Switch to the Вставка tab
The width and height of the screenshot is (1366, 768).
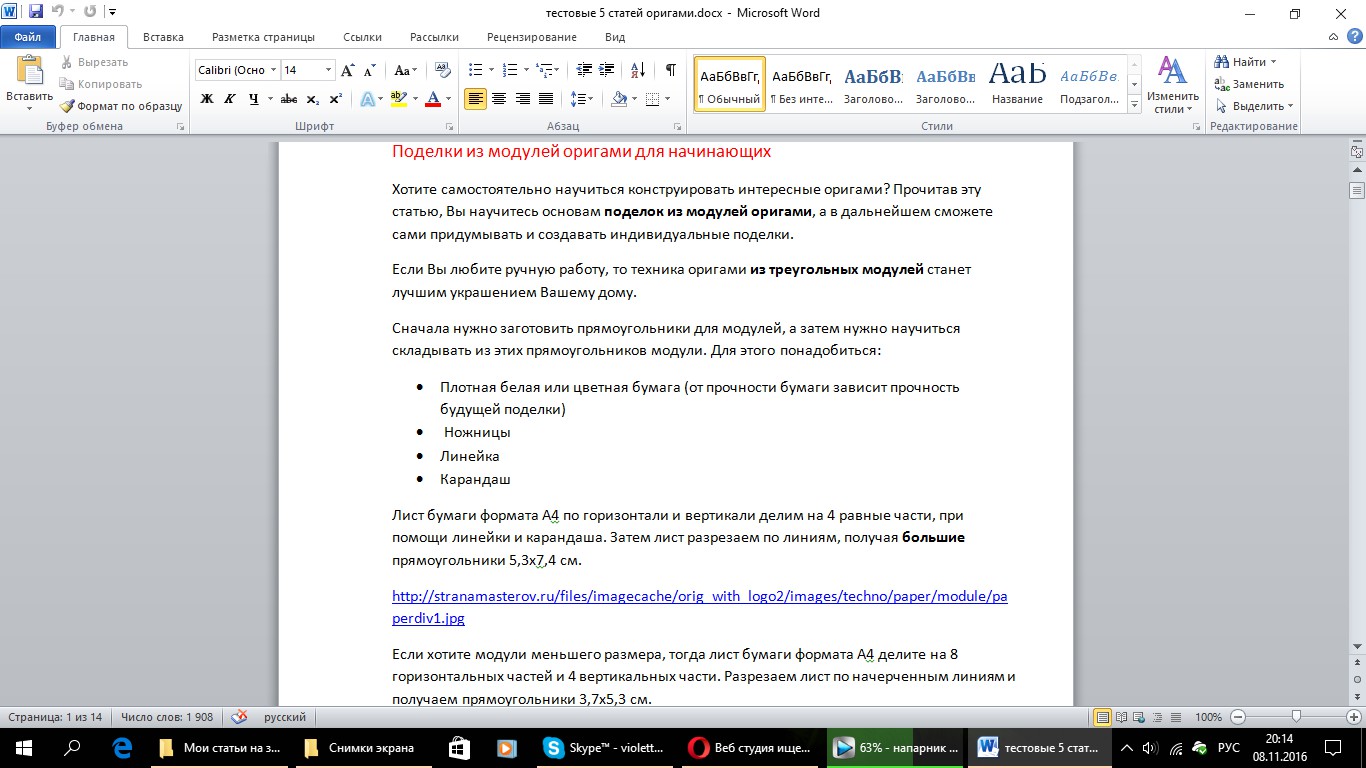pyautogui.click(x=163, y=37)
